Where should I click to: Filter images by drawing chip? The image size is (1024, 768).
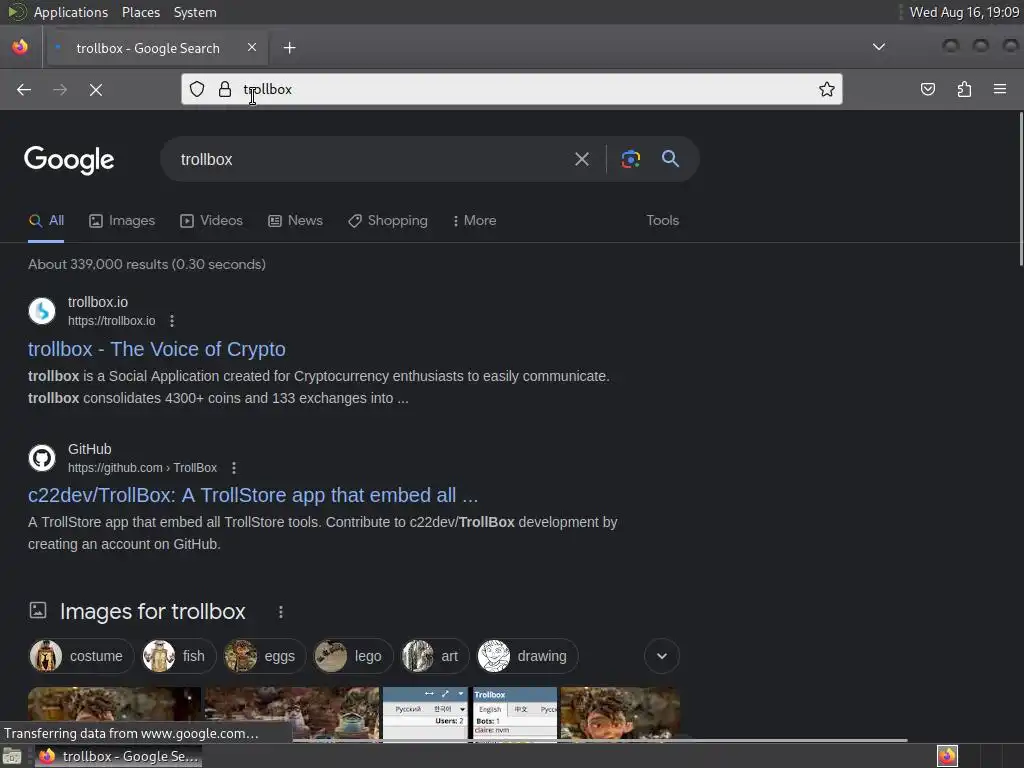[x=526, y=656]
